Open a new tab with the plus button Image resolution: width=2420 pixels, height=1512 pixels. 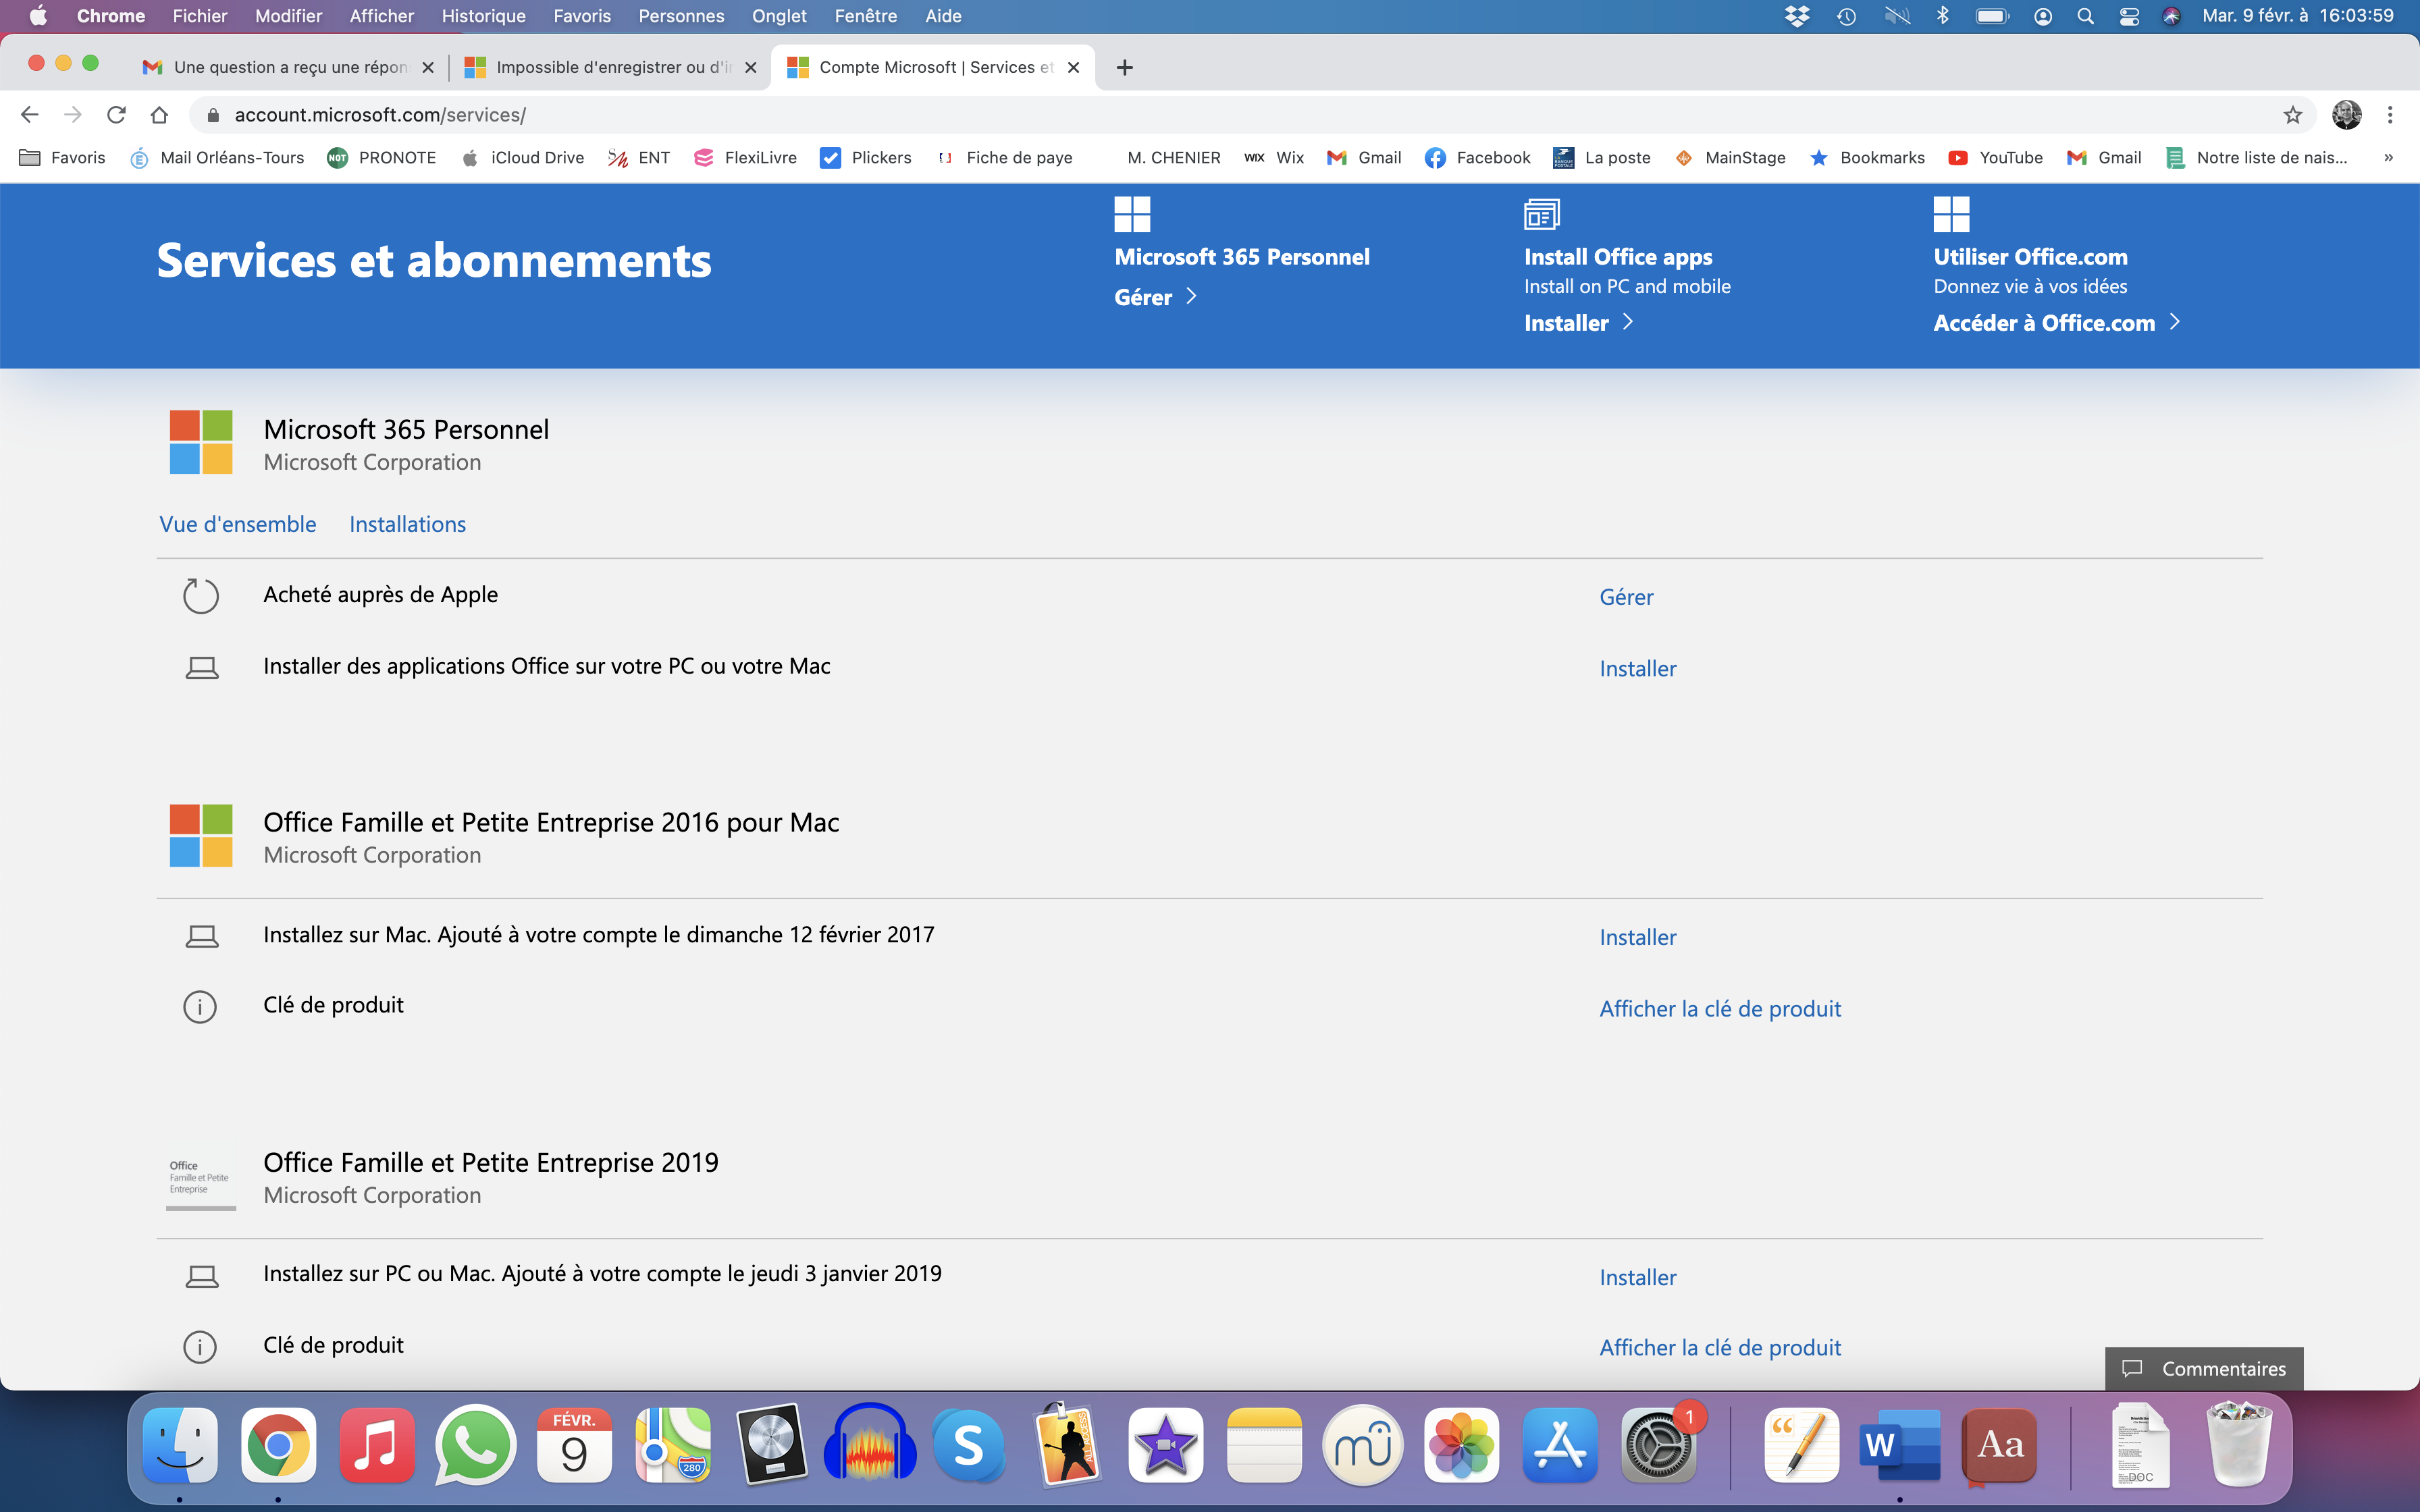(1124, 67)
